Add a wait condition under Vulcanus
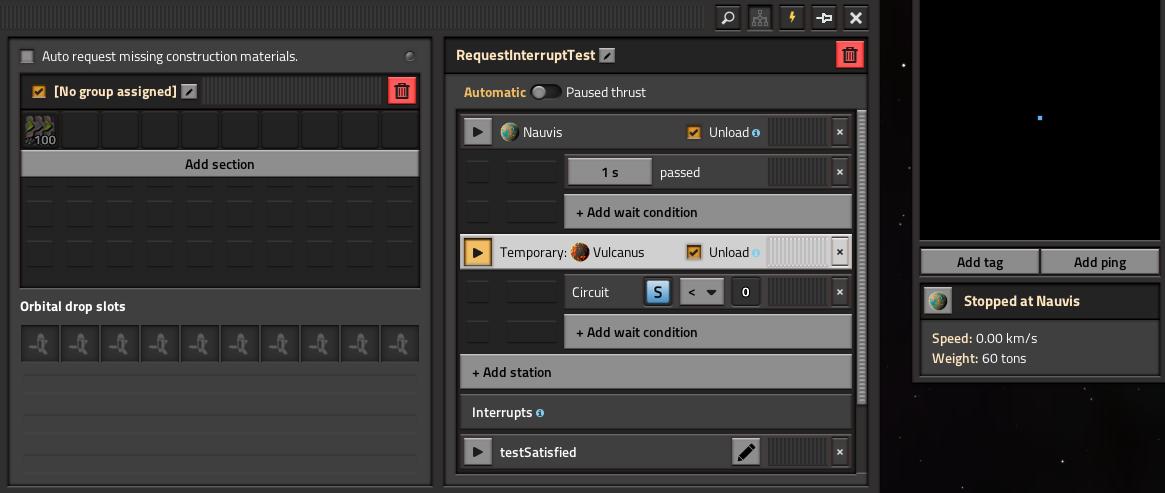This screenshot has width=1165, height=493. pyautogui.click(x=708, y=332)
